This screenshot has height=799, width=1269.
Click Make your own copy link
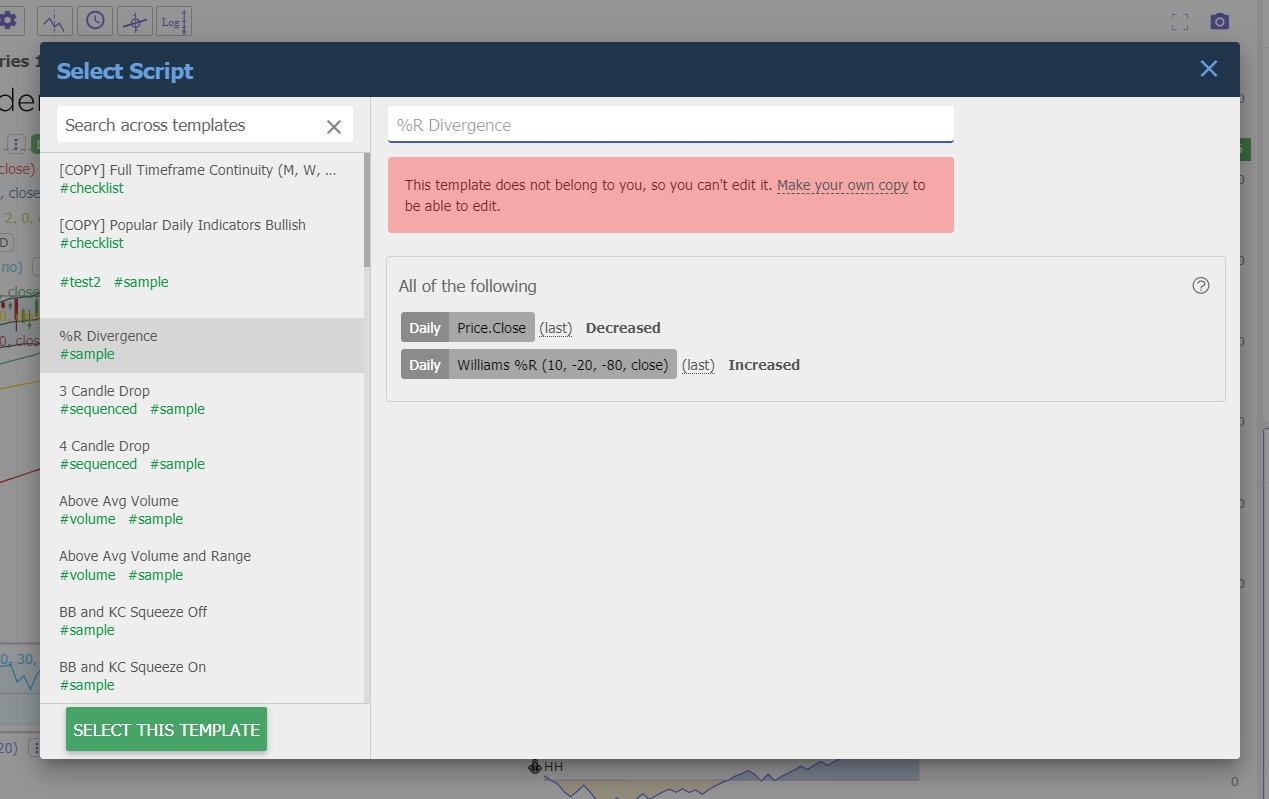(842, 185)
